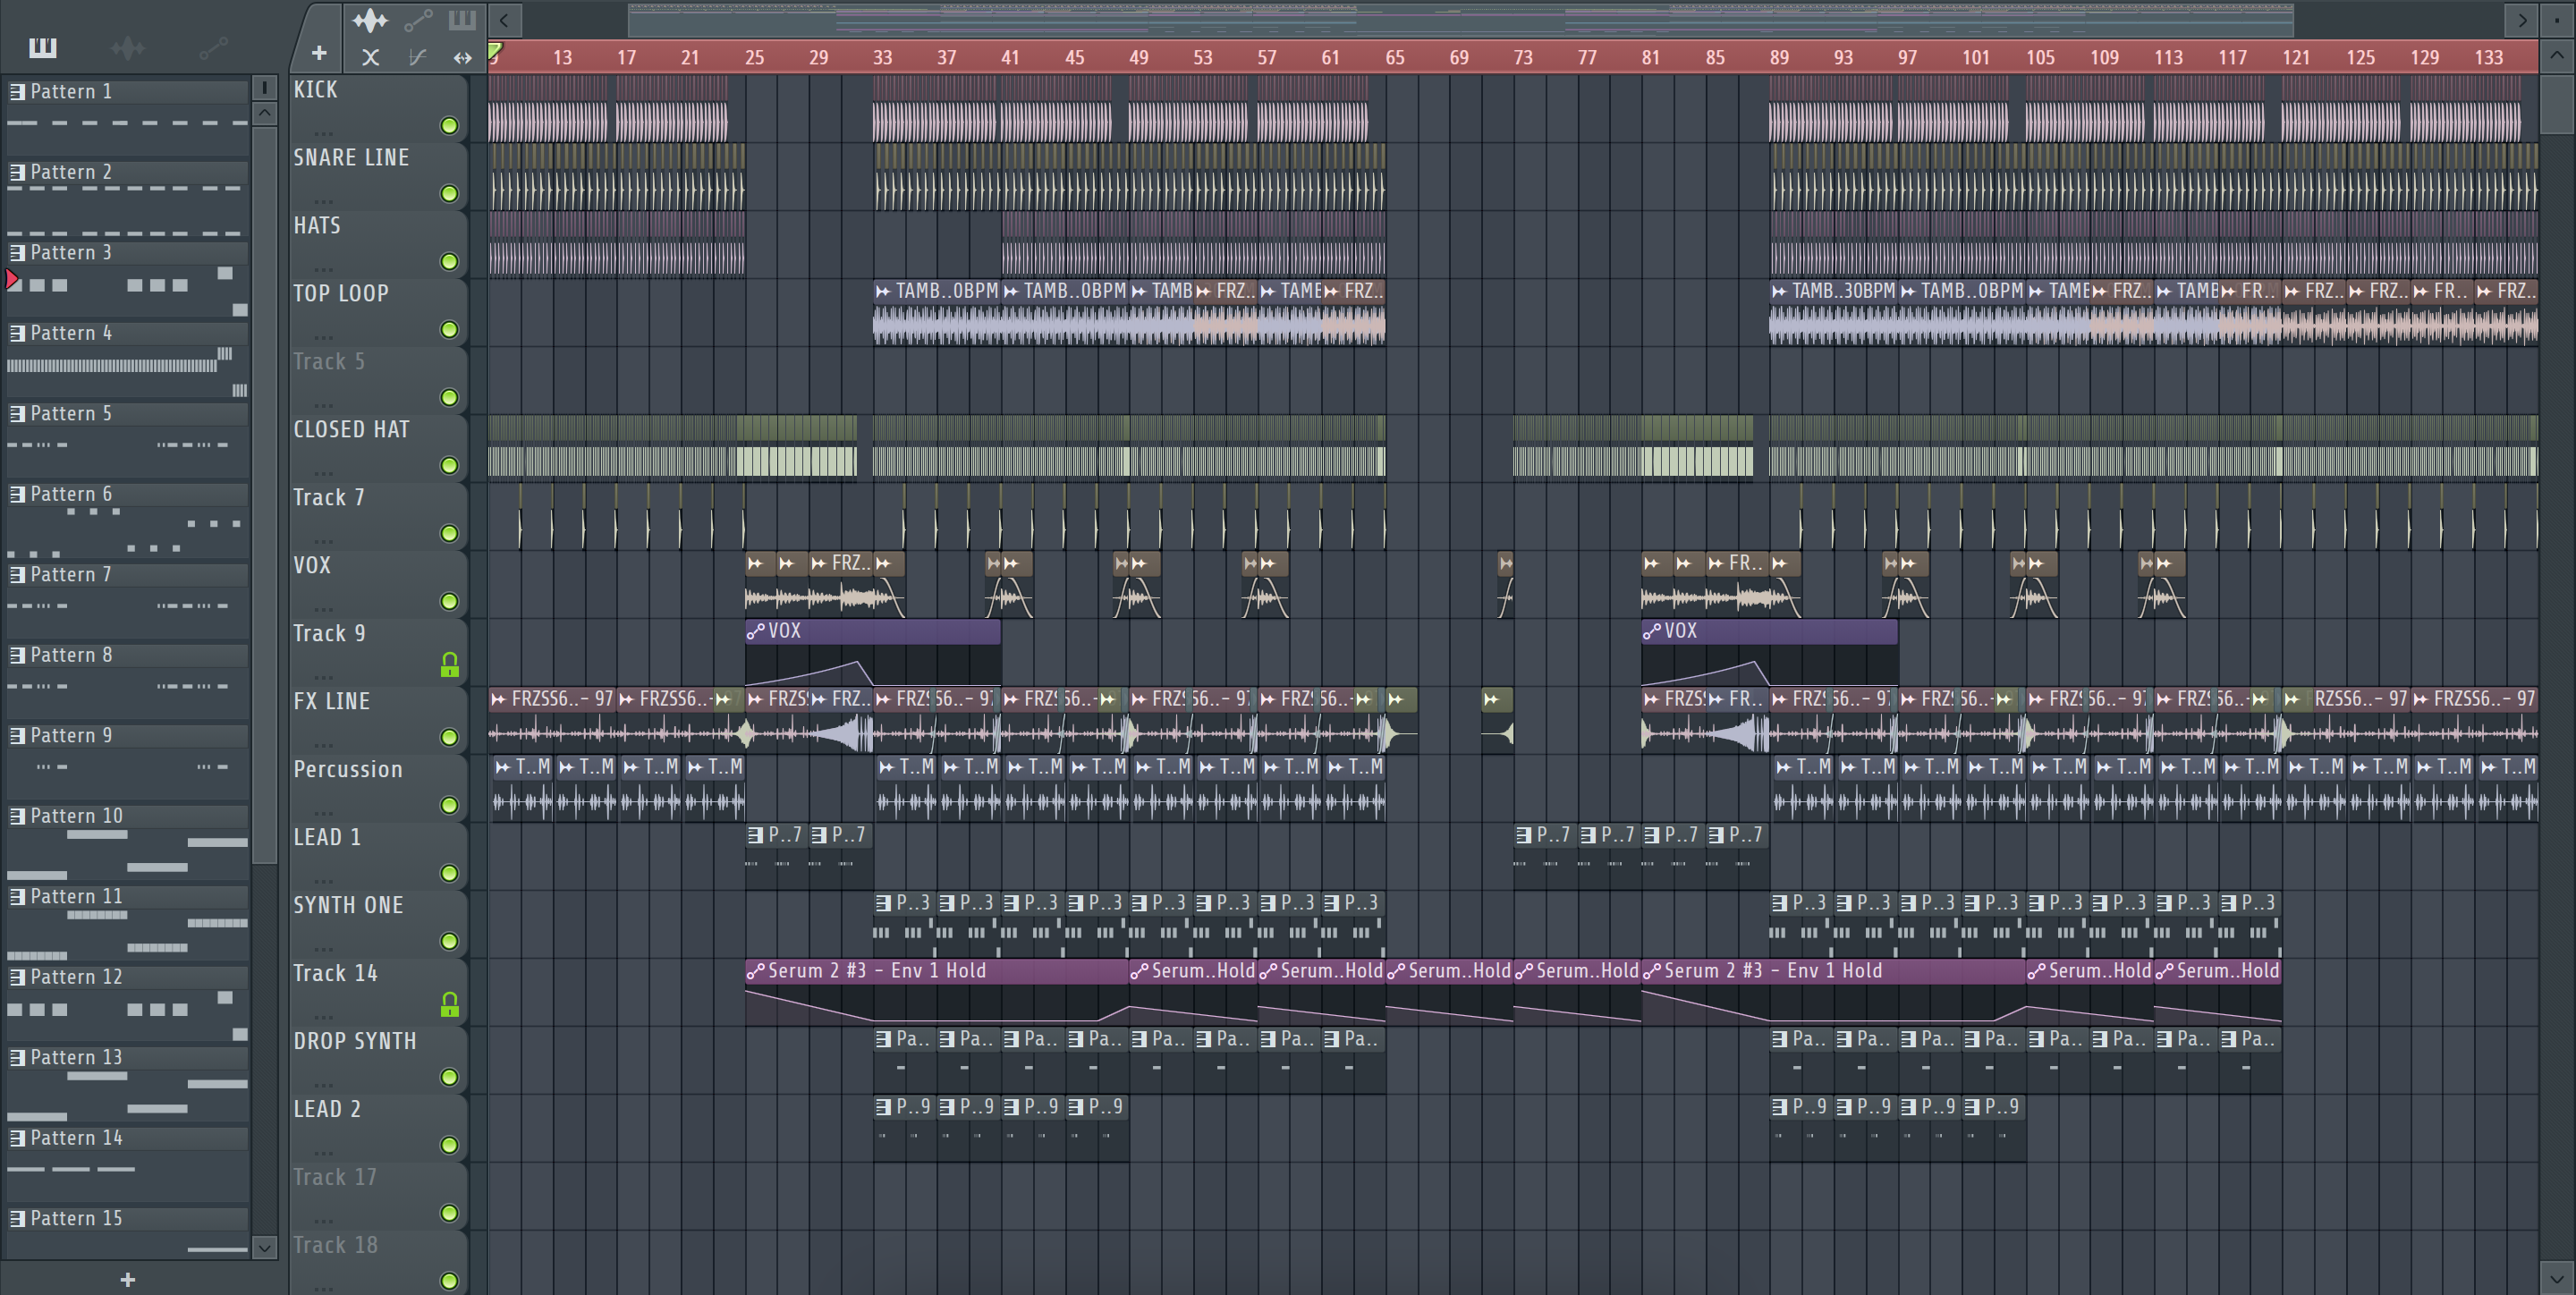Click bar 89 on the timeline ruler
This screenshot has width=2576, height=1295.
(1779, 57)
